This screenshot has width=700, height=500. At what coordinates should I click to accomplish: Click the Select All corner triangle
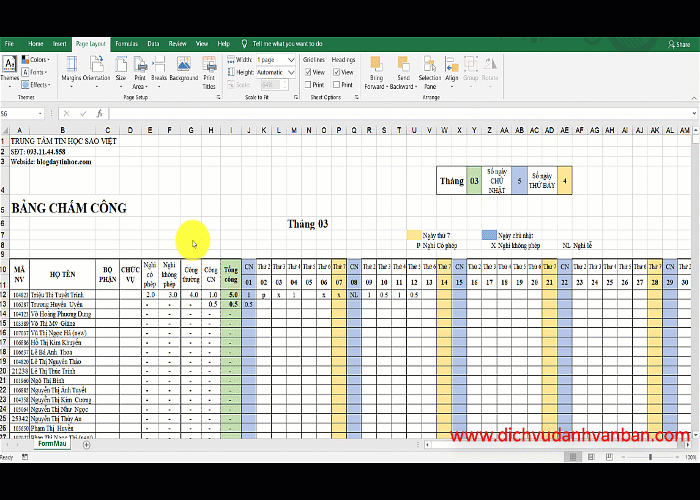coord(5,130)
